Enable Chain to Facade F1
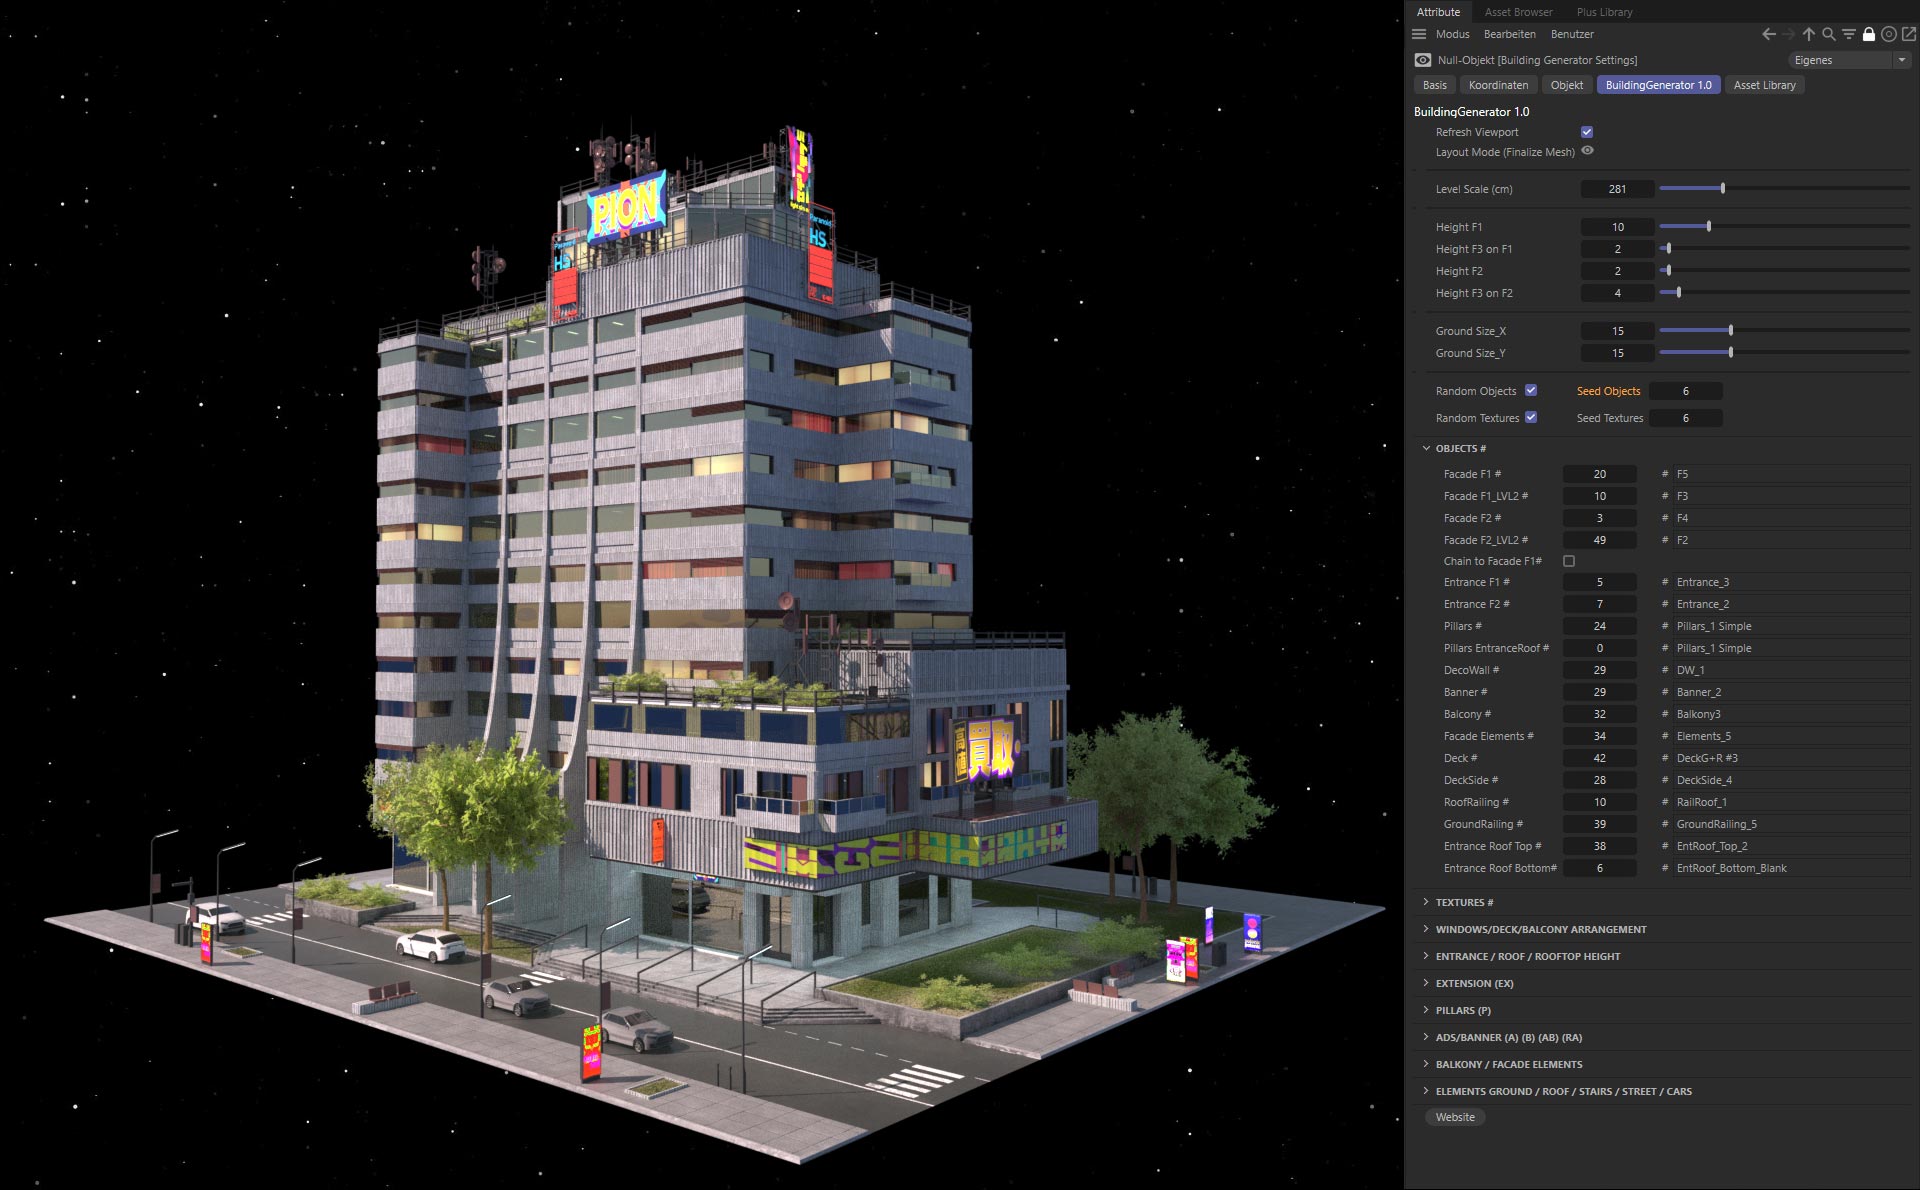The width and height of the screenshot is (1920, 1190). click(x=1568, y=561)
